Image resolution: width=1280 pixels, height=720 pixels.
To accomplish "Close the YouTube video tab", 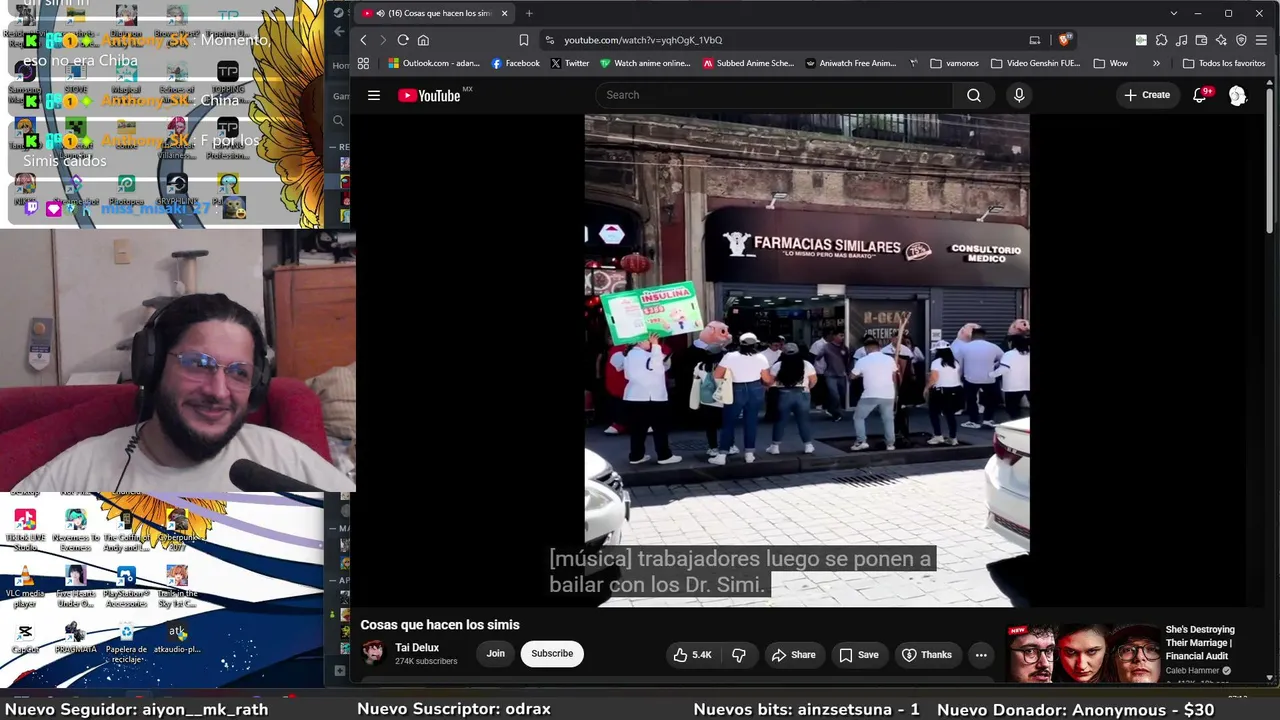I will tap(505, 13).
